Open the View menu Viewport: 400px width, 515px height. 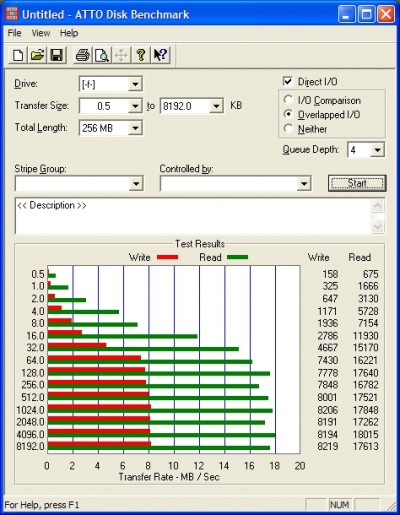(41, 33)
